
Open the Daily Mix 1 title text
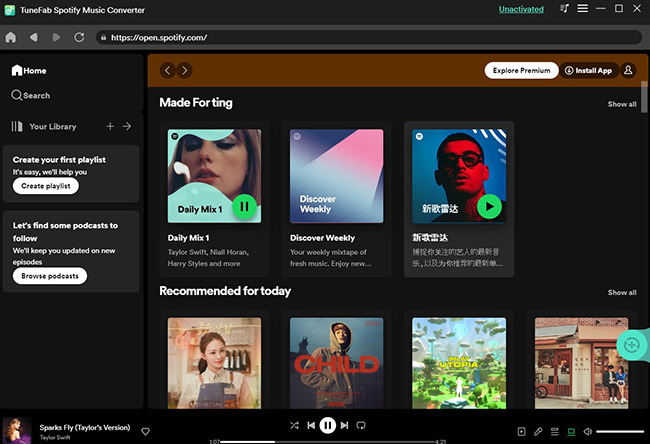[189, 238]
